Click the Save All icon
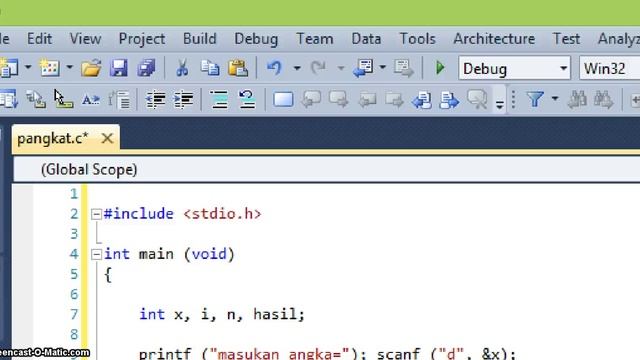Viewport: 640px width, 360px height. (x=146, y=68)
